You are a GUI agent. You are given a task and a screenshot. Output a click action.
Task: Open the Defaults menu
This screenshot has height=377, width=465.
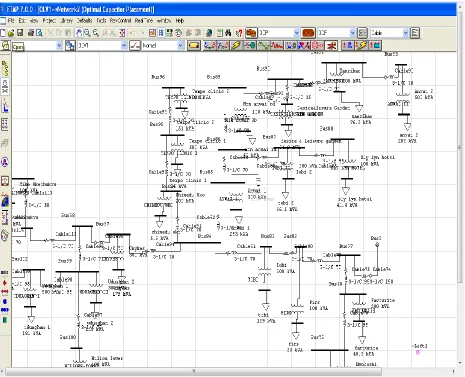pos(84,21)
